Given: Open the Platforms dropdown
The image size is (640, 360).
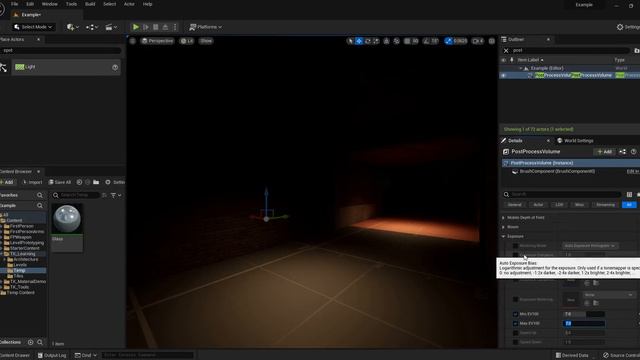Looking at the screenshot, I should click(x=206, y=27).
